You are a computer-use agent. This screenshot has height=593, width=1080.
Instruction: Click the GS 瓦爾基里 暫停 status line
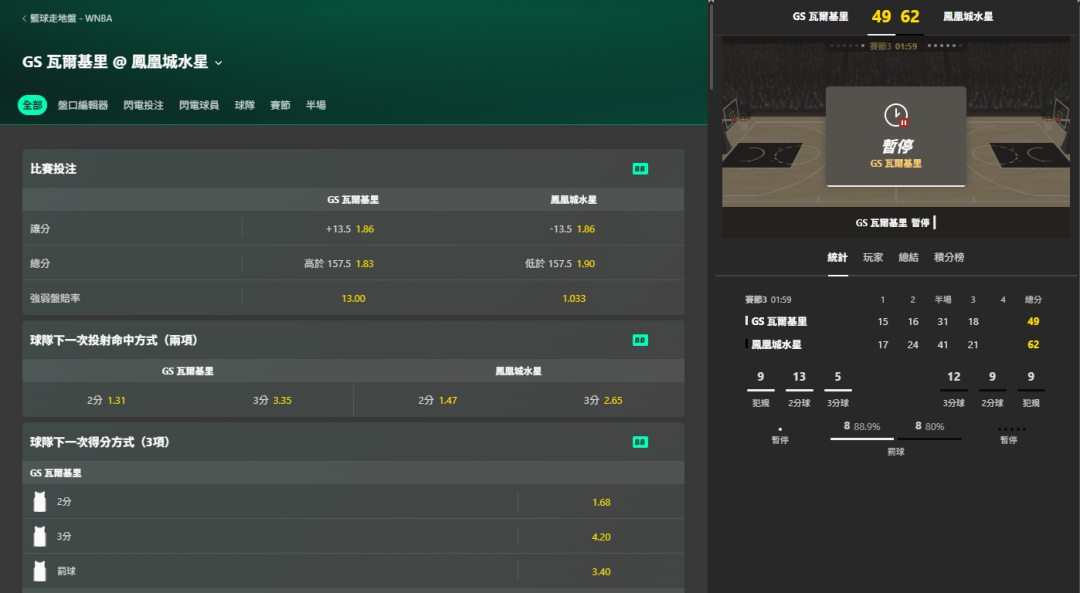(893, 222)
